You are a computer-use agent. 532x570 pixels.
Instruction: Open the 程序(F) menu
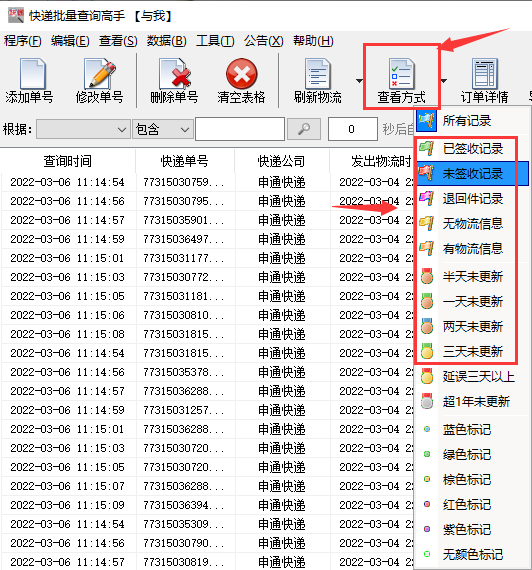click(23, 41)
